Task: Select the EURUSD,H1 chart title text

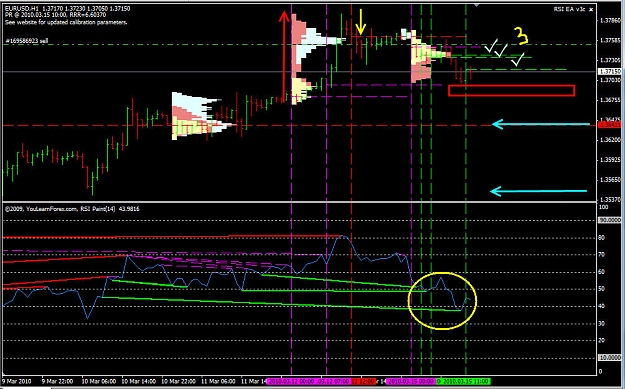Action: [x=21, y=8]
